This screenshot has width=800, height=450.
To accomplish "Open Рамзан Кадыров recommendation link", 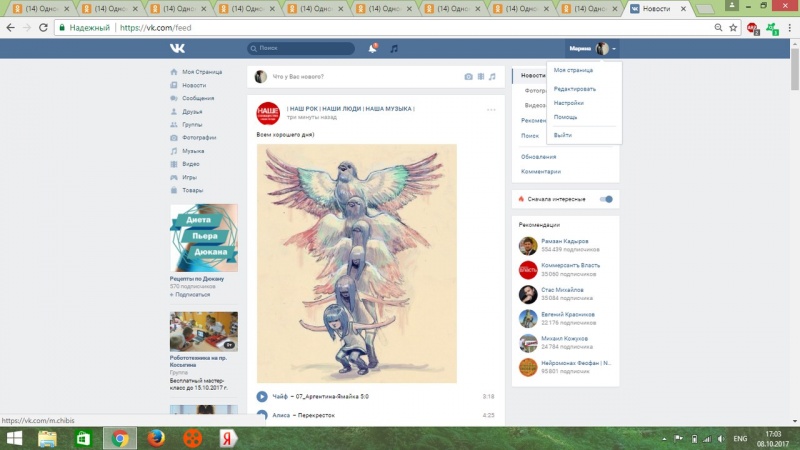I will pos(565,241).
